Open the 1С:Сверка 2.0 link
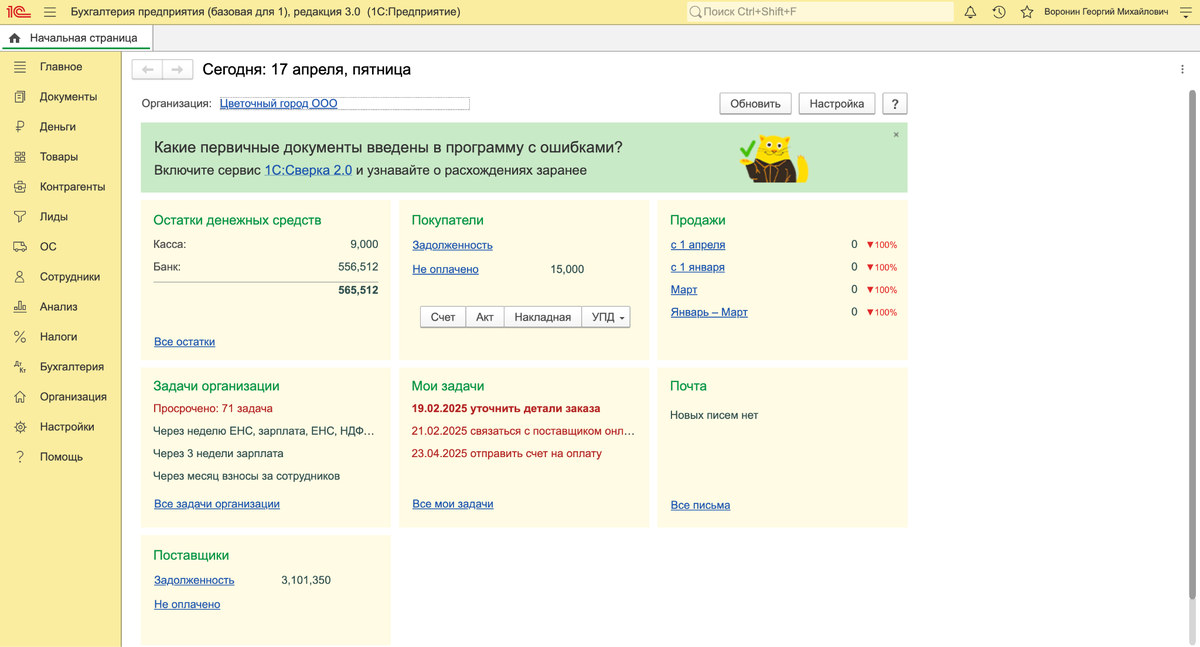The width and height of the screenshot is (1200, 647). point(308,170)
